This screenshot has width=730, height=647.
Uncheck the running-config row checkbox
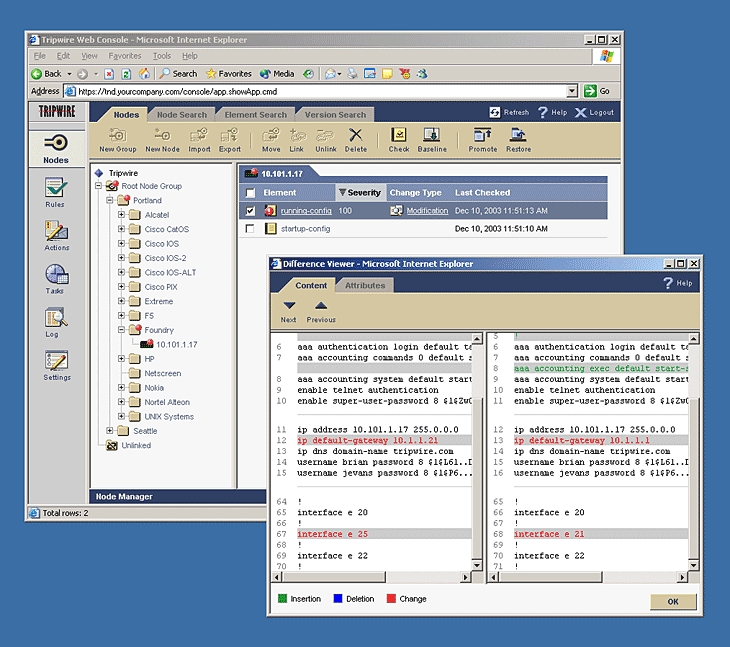tap(250, 211)
